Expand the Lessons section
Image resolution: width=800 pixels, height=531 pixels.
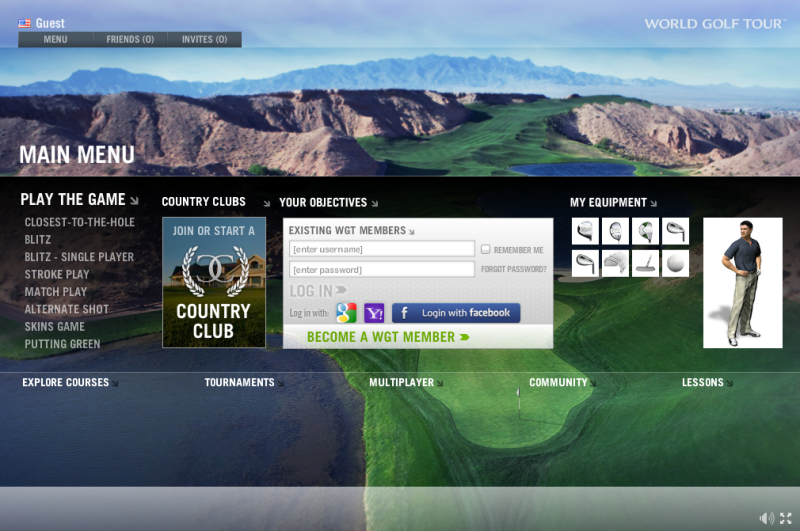[707, 383]
